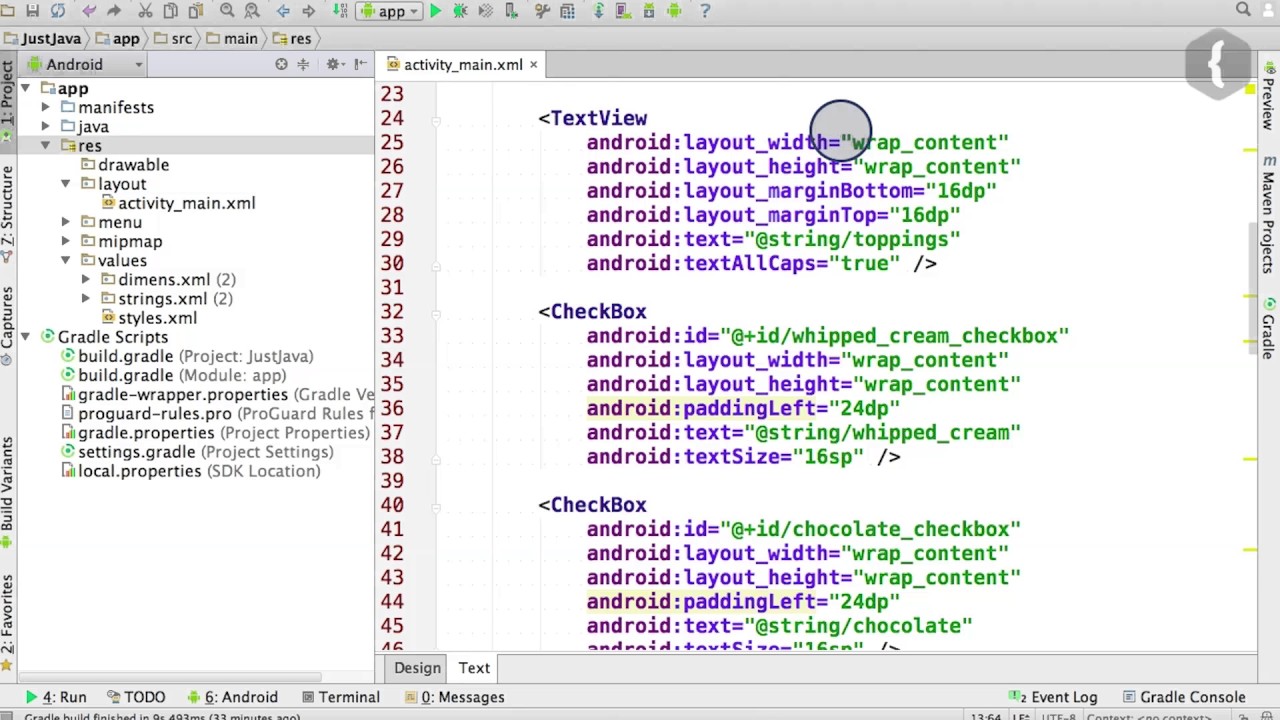Click the scroll-from-source target icon

(x=282, y=64)
